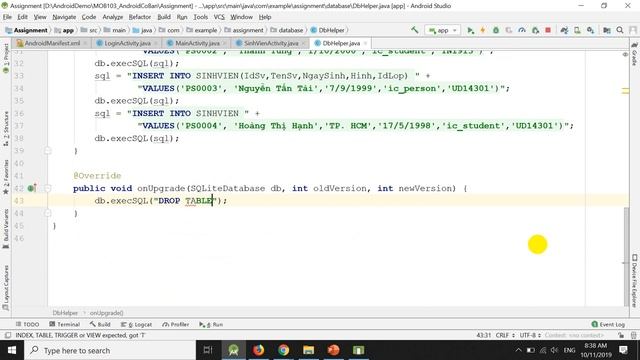The width and height of the screenshot is (640, 360).
Task: Collapse the onUpgrade method fold marker
Action: point(47,188)
